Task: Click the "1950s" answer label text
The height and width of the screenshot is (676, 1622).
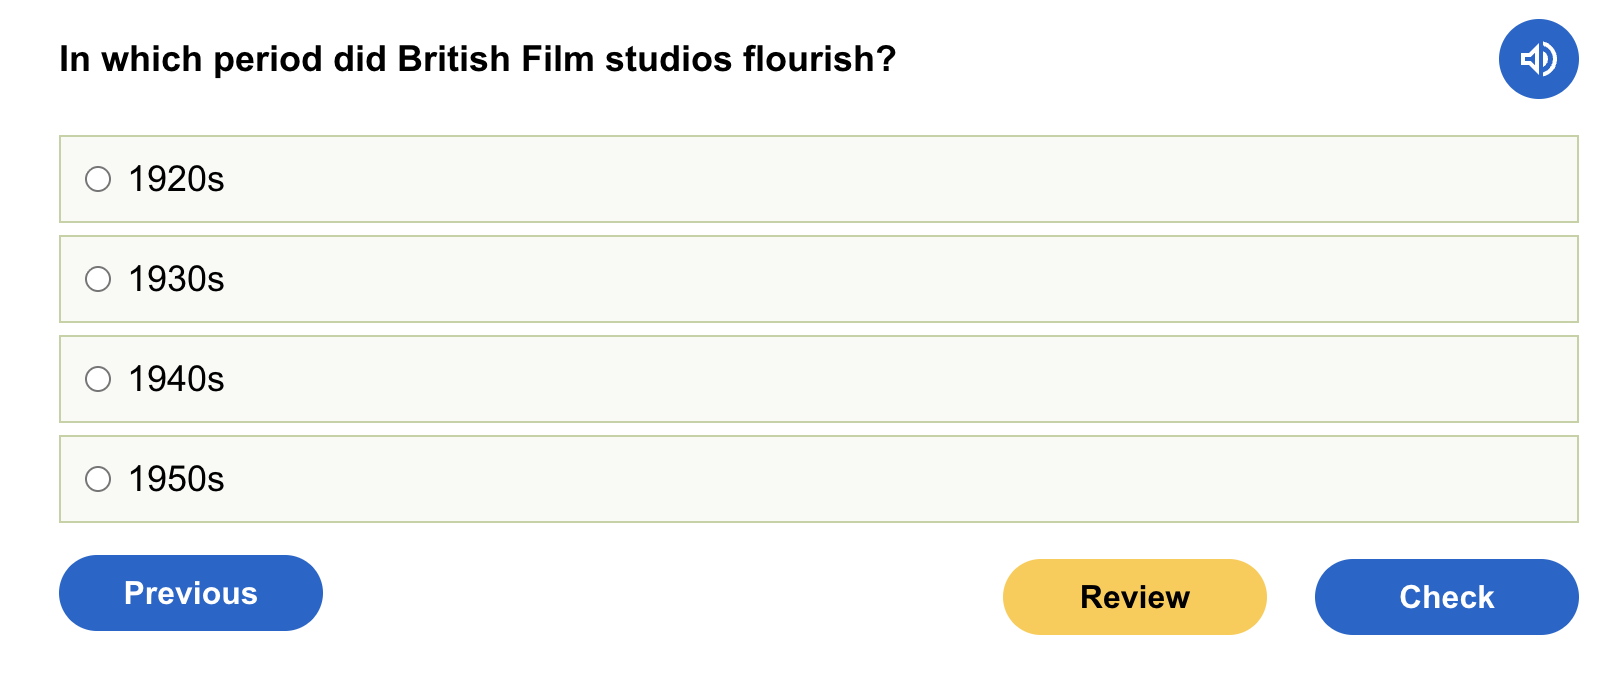Action: pos(176,479)
